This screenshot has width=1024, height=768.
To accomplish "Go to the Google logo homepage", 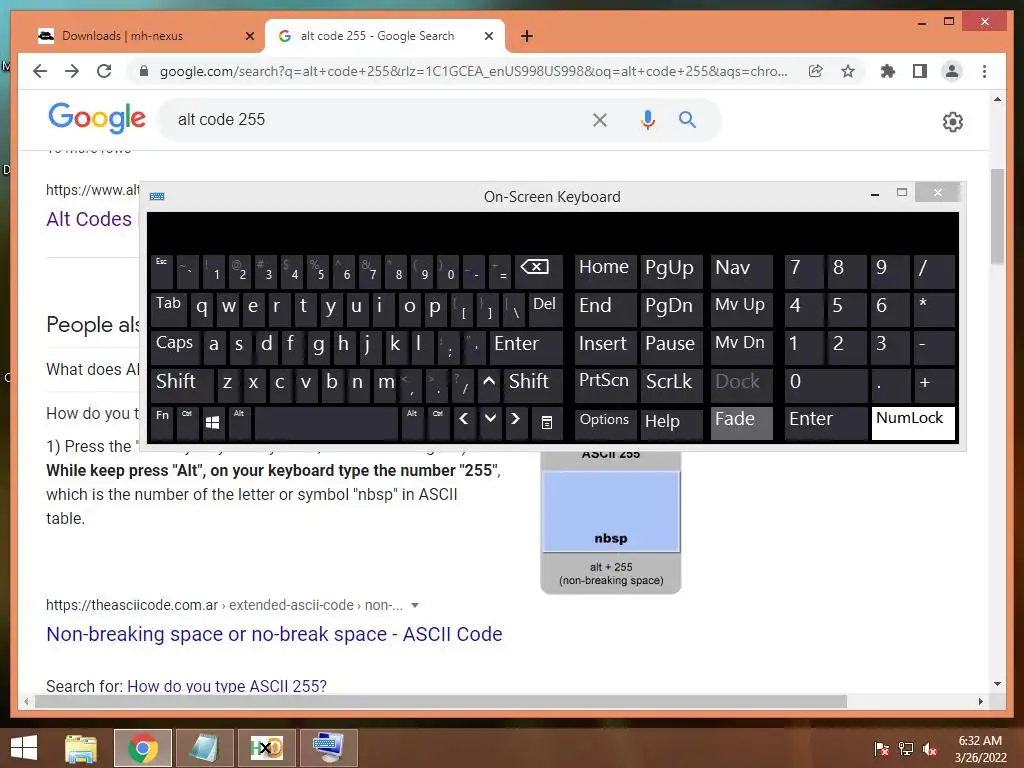I will (97, 118).
